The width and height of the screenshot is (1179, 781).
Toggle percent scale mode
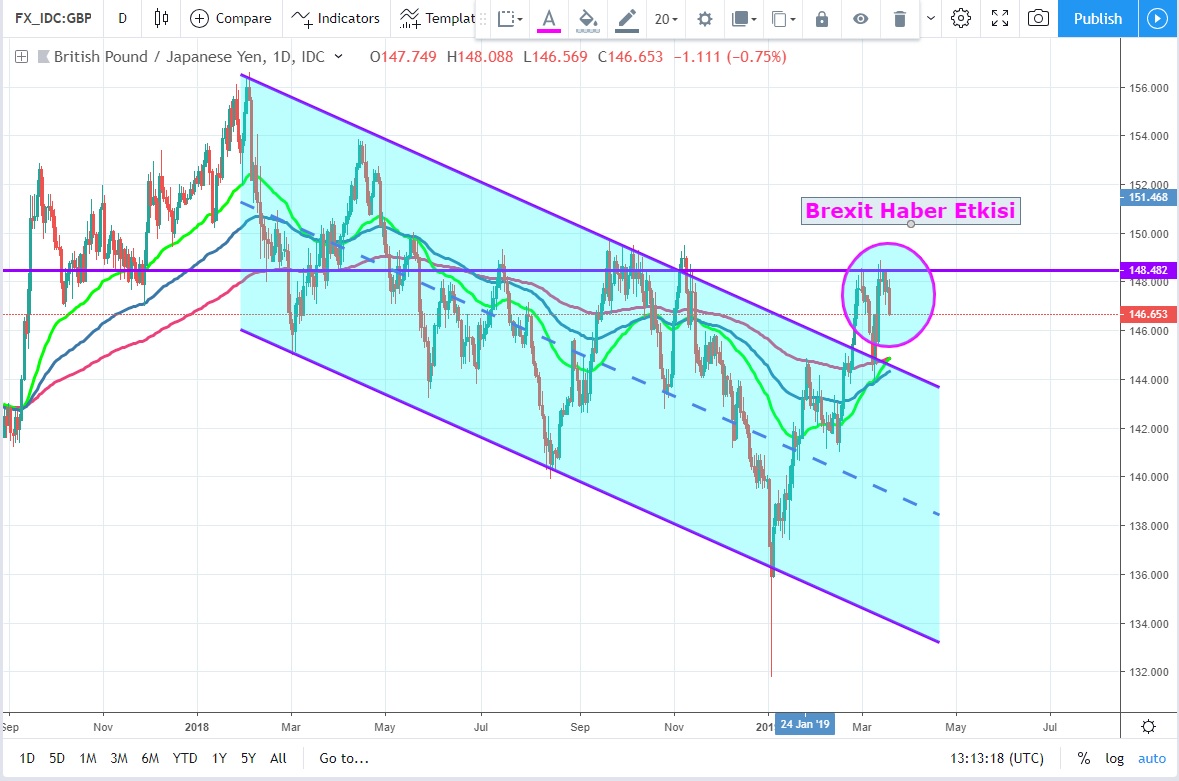click(x=1084, y=758)
